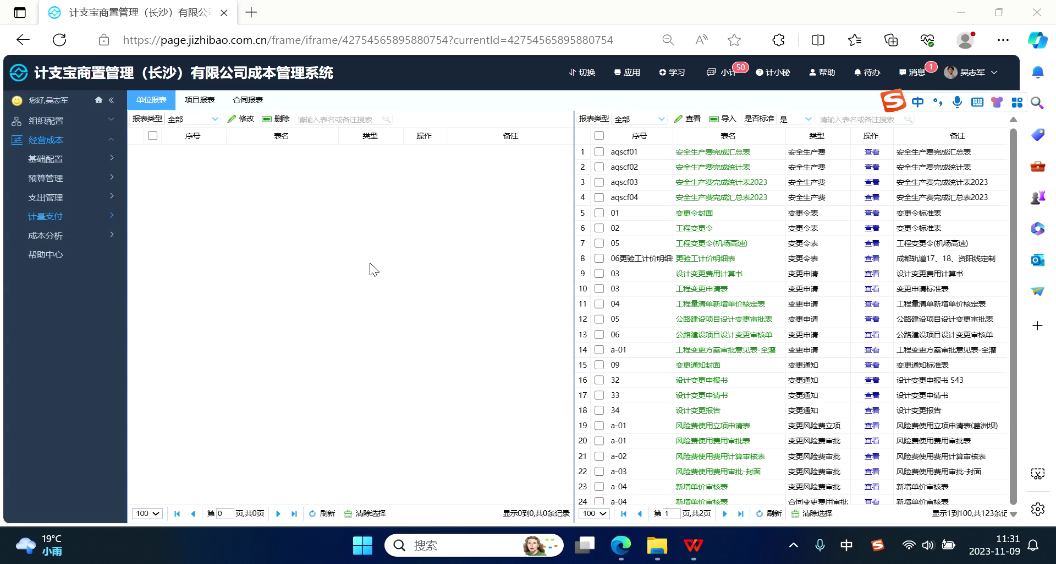Open 预算管理 in the sidebar
The height and width of the screenshot is (564, 1056).
pyautogui.click(x=64, y=179)
